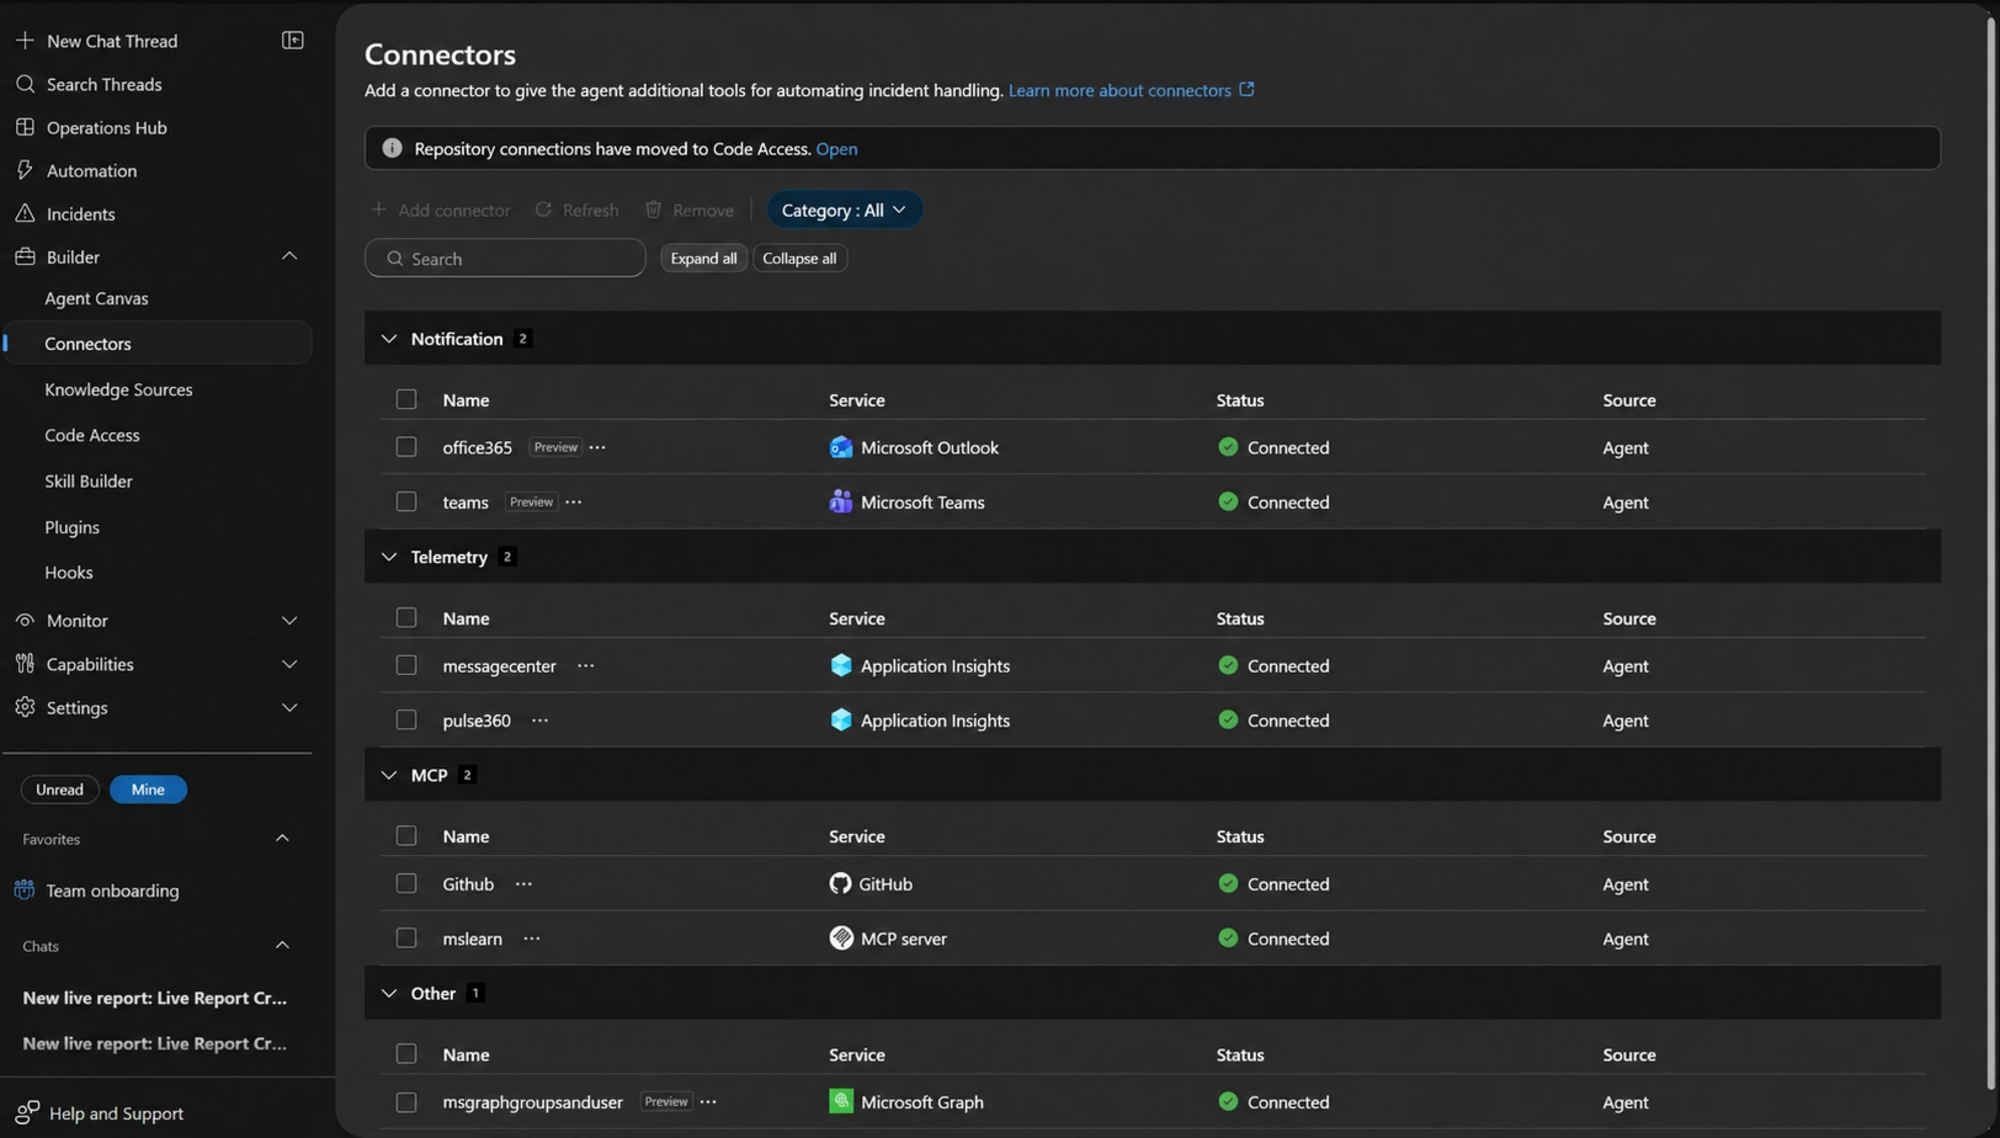2000x1138 pixels.
Task: Click the GitHub service icon
Action: [x=840, y=884]
